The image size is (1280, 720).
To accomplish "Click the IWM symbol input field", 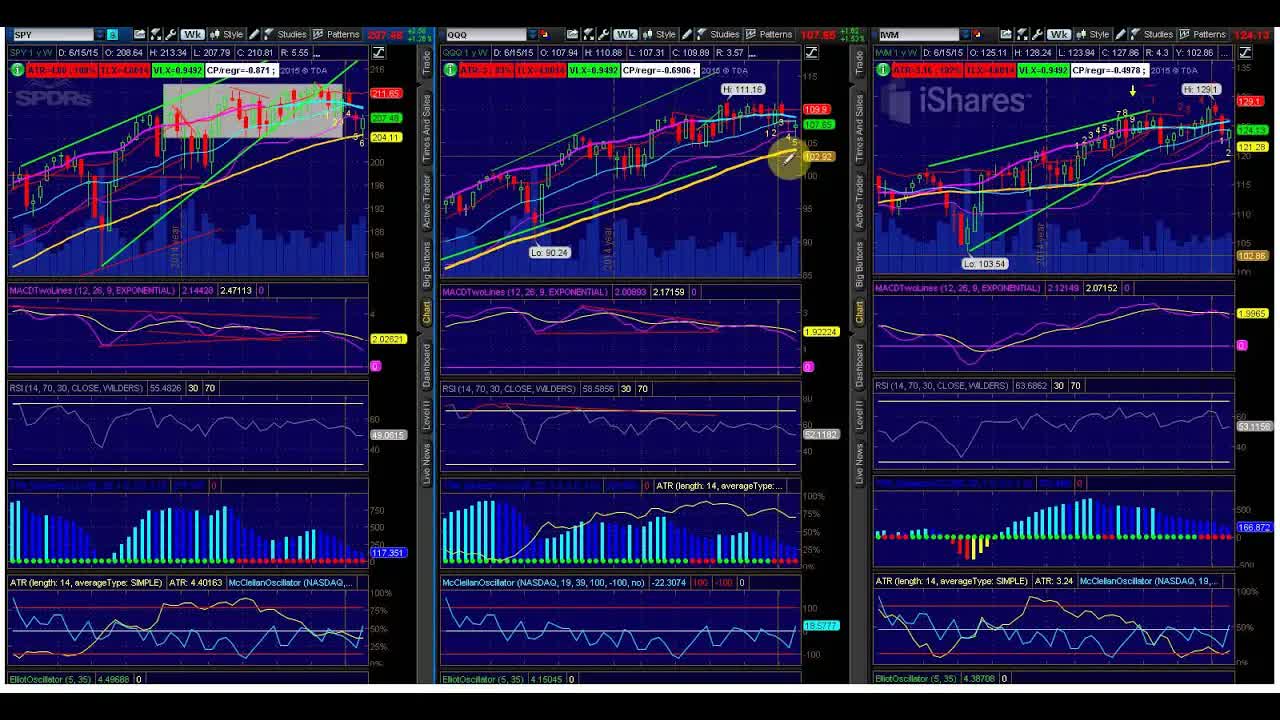I will click(918, 35).
